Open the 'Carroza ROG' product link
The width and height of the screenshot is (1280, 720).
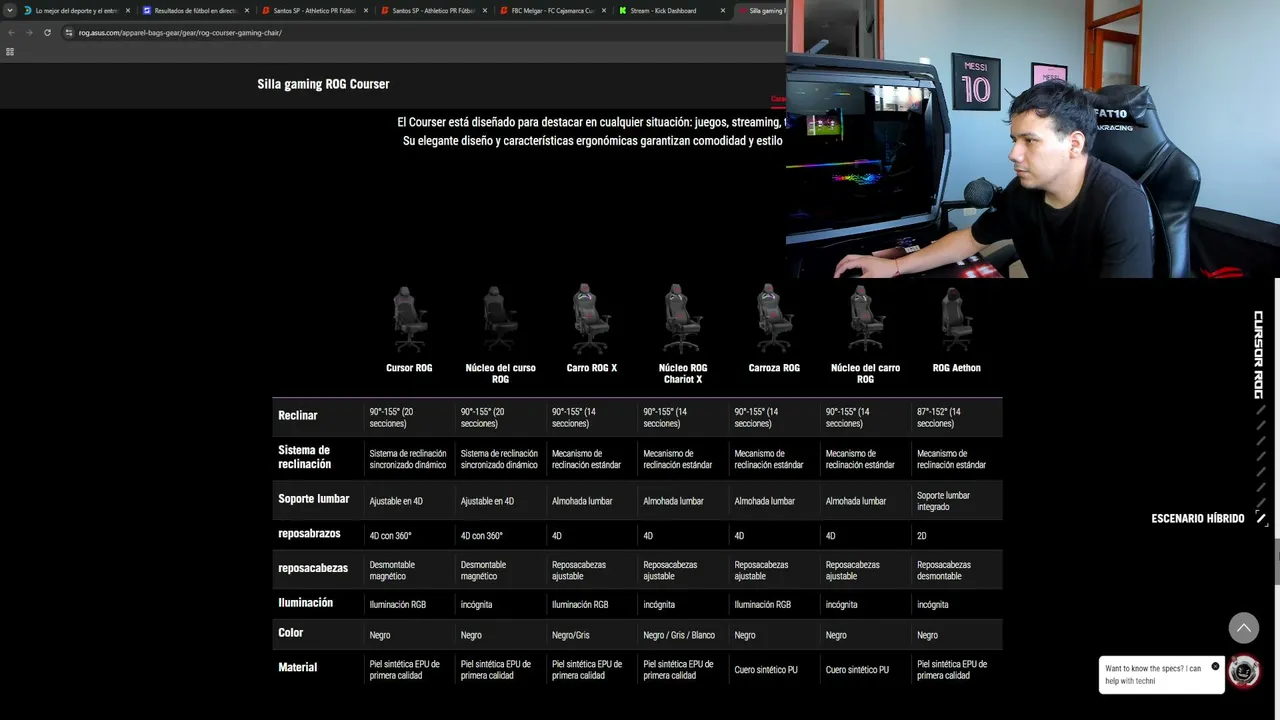click(x=774, y=368)
